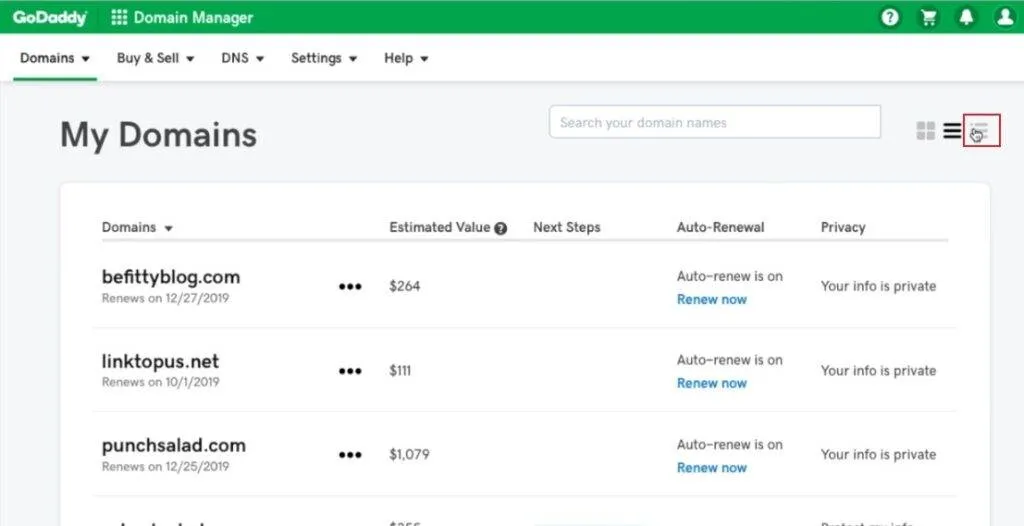Click 'Renews on 10/1/2019' text
This screenshot has height=526, width=1024.
pyautogui.click(x=161, y=382)
